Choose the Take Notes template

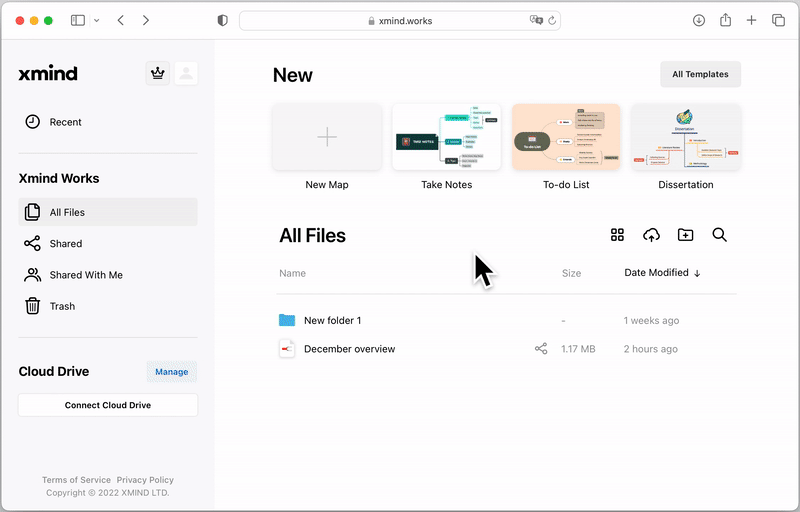[446, 137]
